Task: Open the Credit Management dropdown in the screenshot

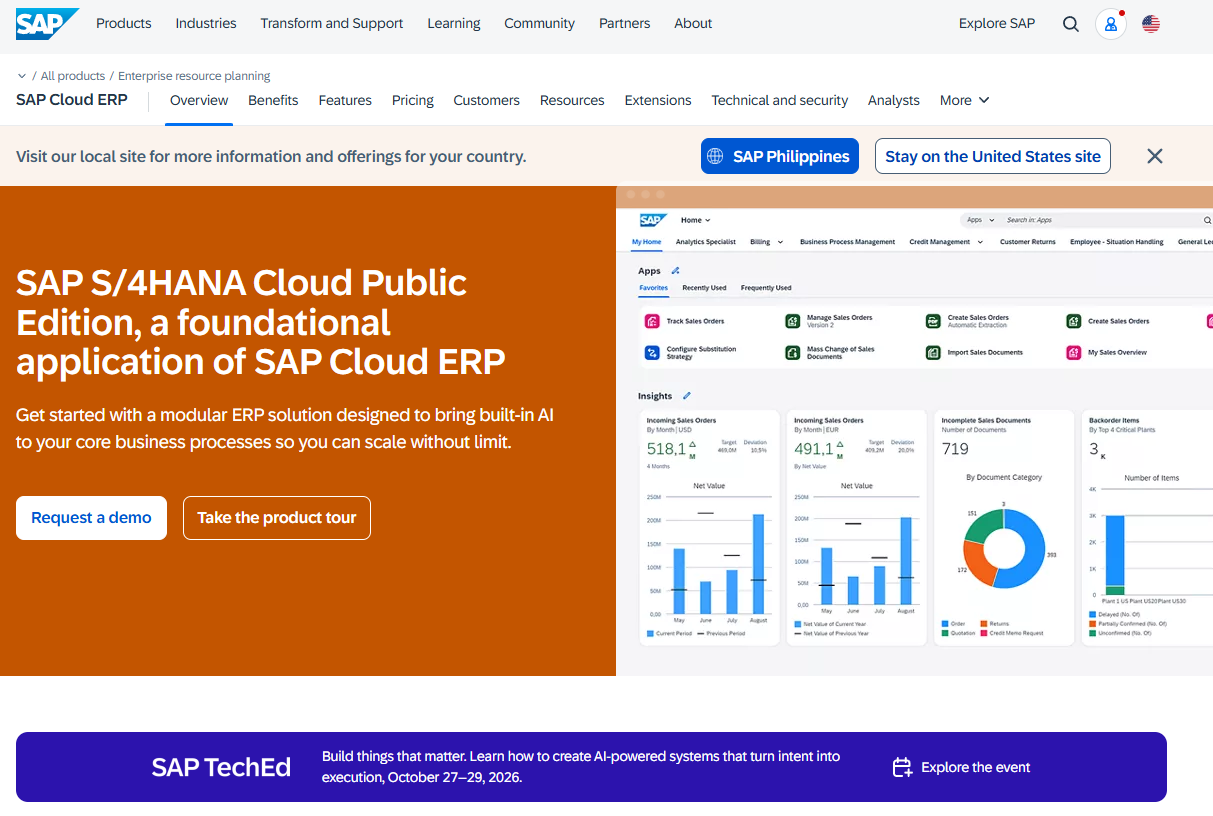Action: (x=946, y=242)
